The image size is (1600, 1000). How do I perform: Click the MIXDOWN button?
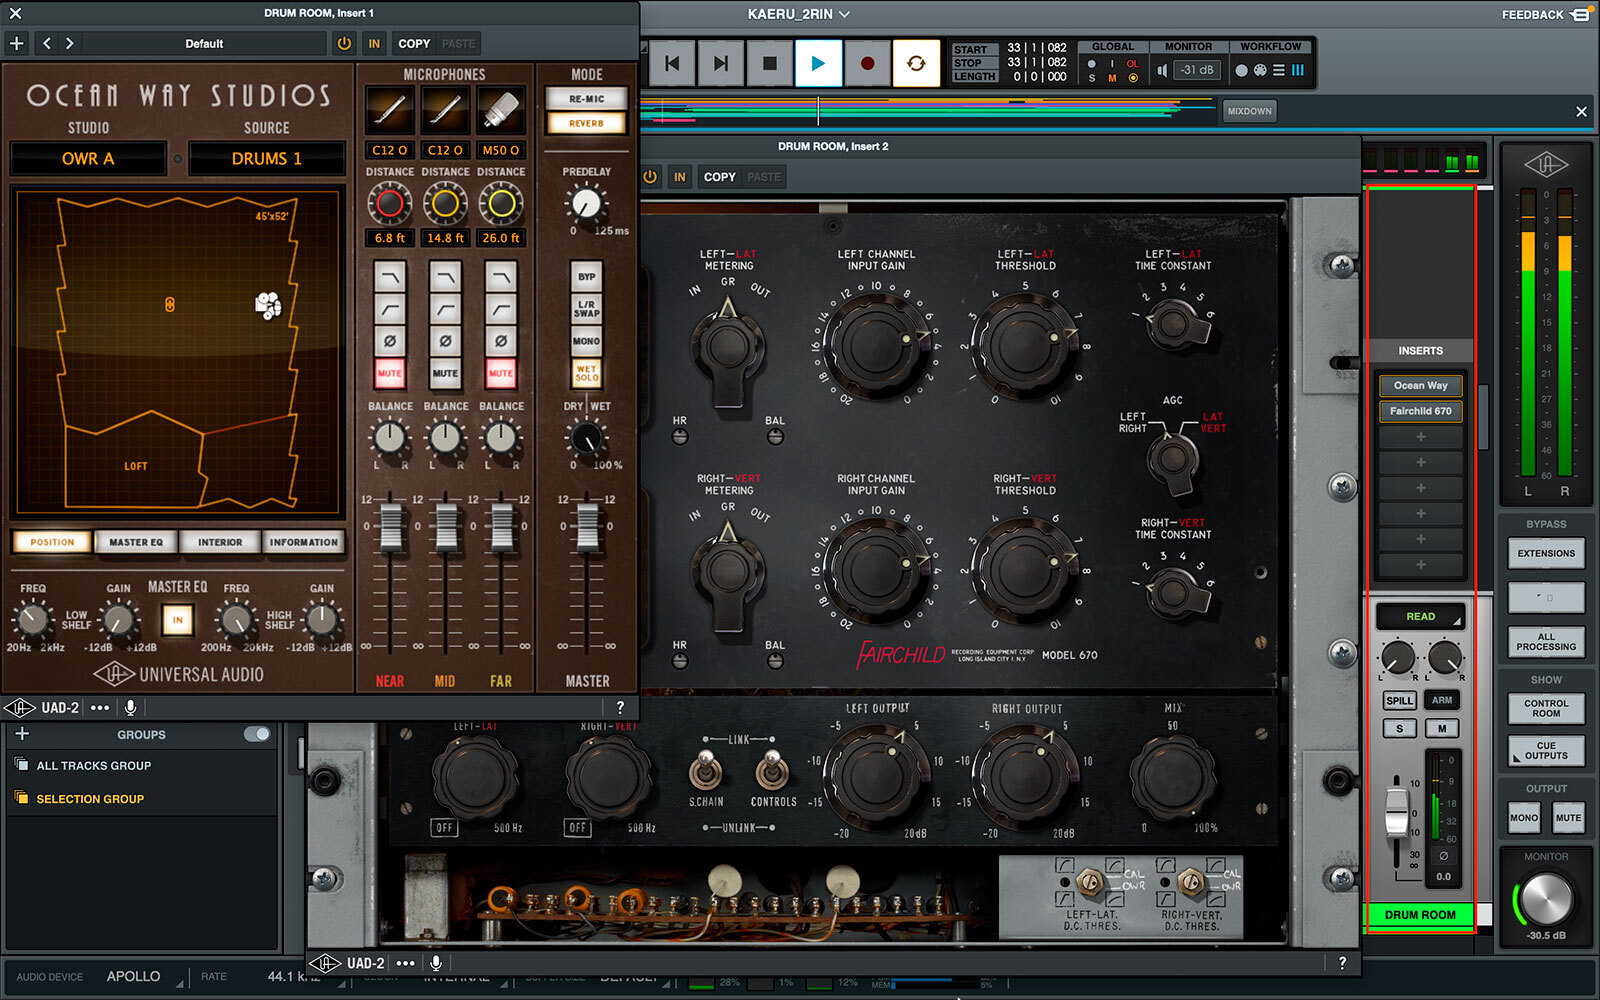[1249, 111]
